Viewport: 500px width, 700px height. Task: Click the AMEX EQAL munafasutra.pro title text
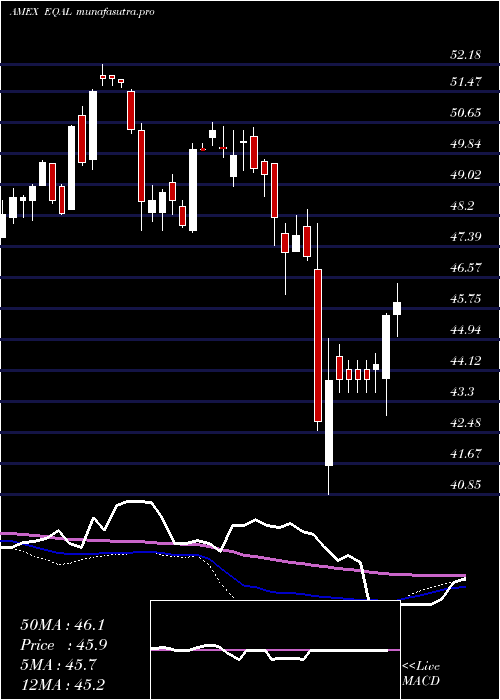pos(82,12)
